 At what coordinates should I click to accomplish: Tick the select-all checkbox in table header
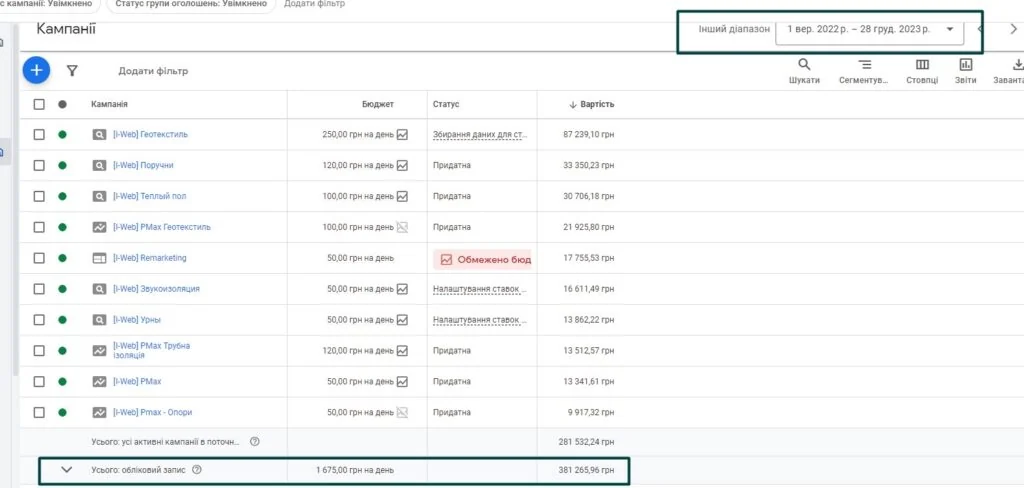click(x=39, y=104)
